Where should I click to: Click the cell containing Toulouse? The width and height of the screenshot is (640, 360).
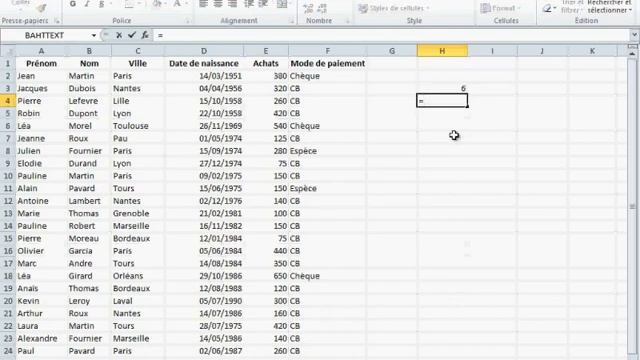point(138,126)
